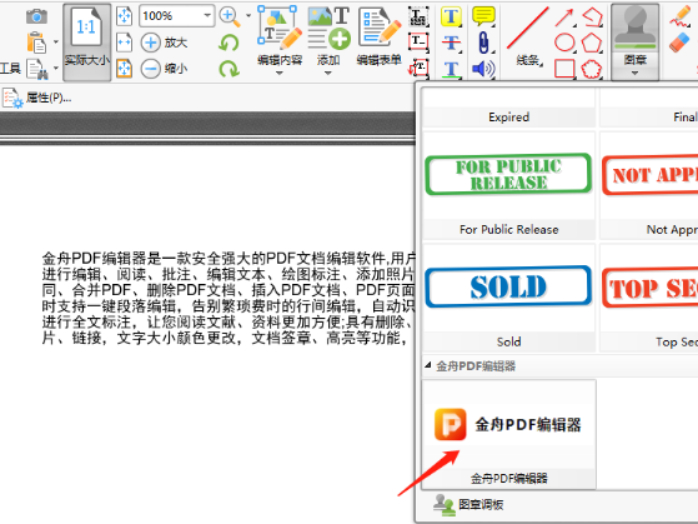Image resolution: width=698 pixels, height=524 pixels.
Task: Open the paste icon dropdown arrow
Action: (x=56, y=42)
